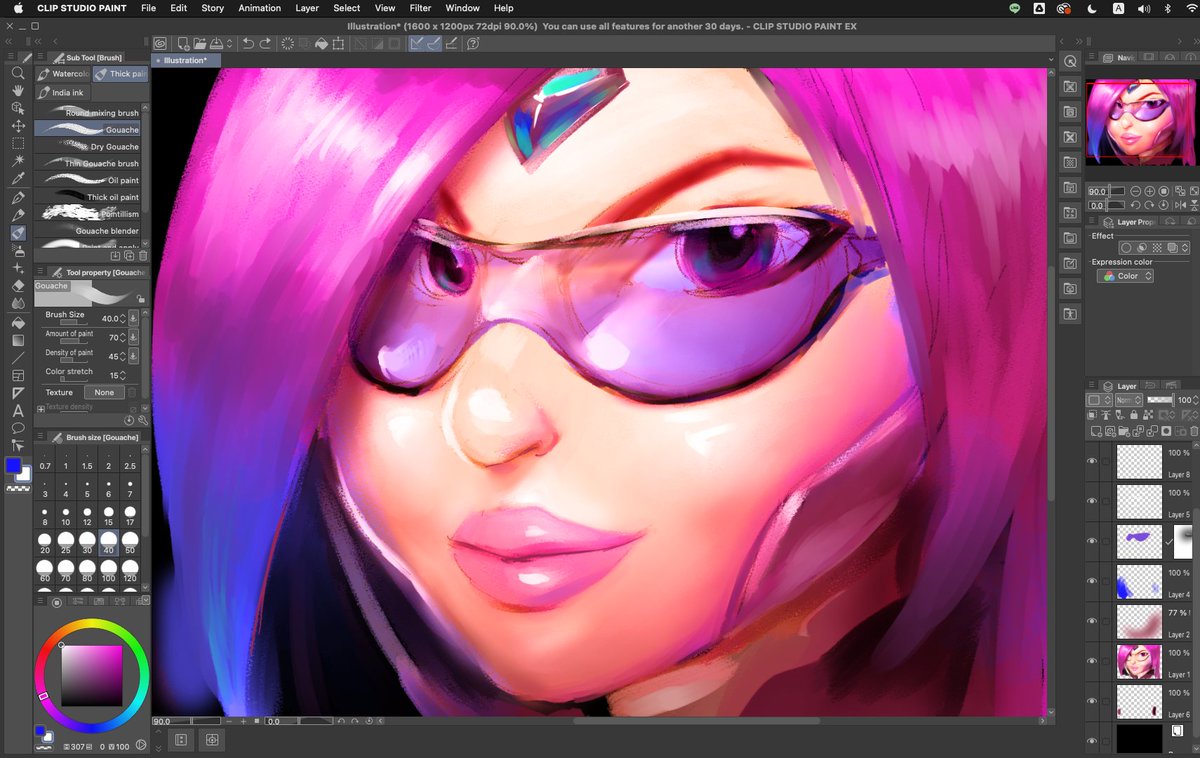Adjust the layer opacity slider

click(1159, 400)
